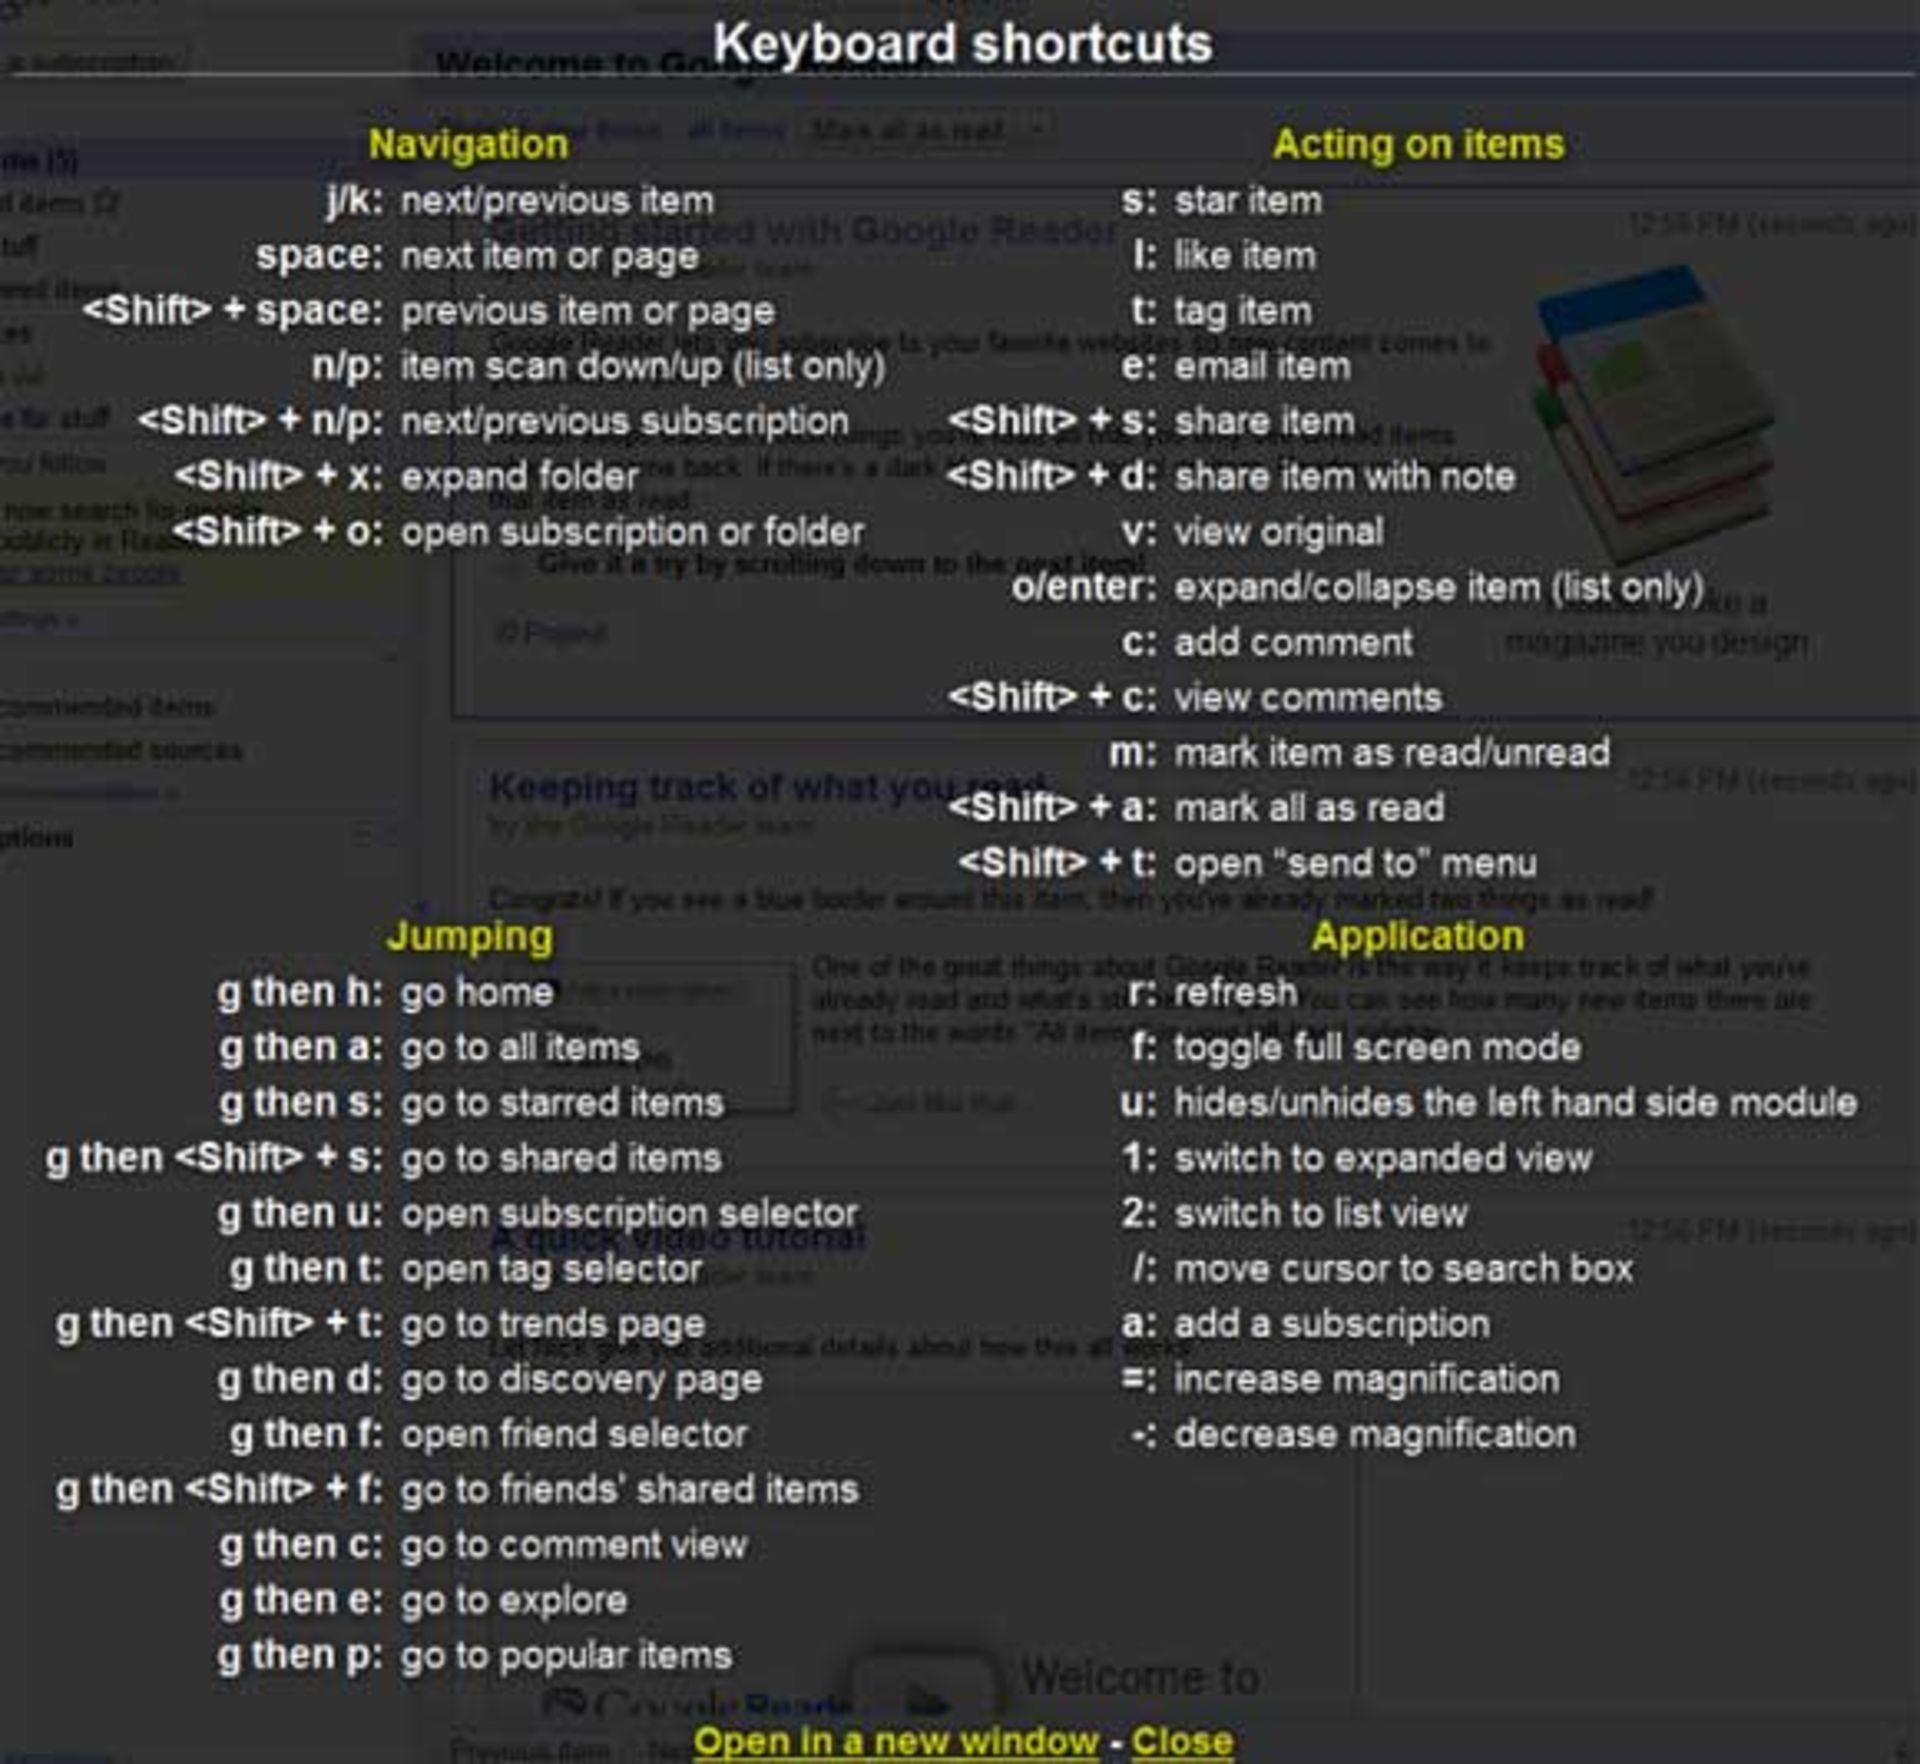This screenshot has width=1920, height=1764.
Task: Close the keyboard shortcuts overlay
Action: point(1185,1742)
